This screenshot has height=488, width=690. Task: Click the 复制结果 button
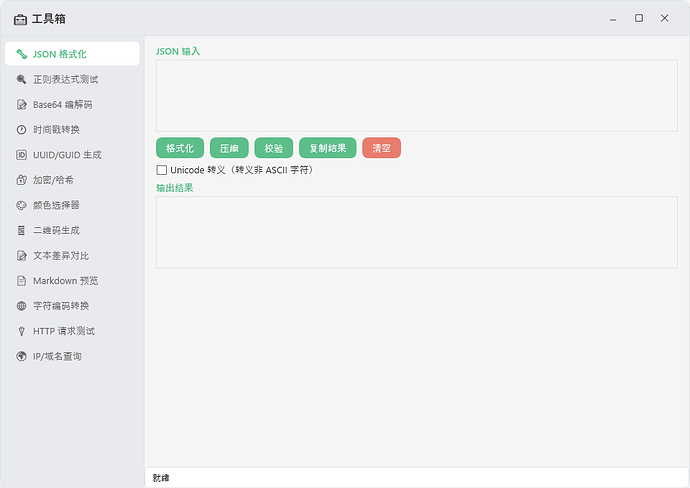(328, 148)
